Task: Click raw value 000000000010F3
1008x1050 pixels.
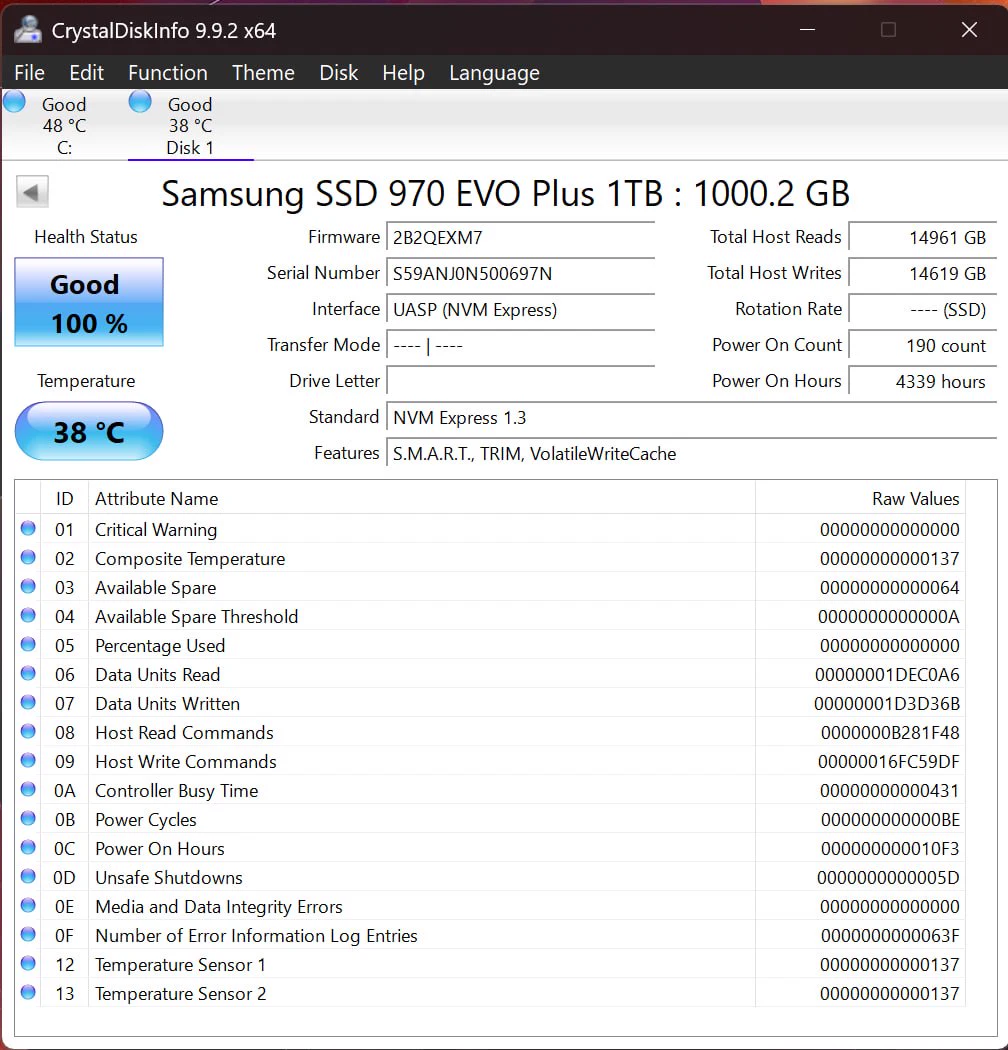Action: (890, 849)
